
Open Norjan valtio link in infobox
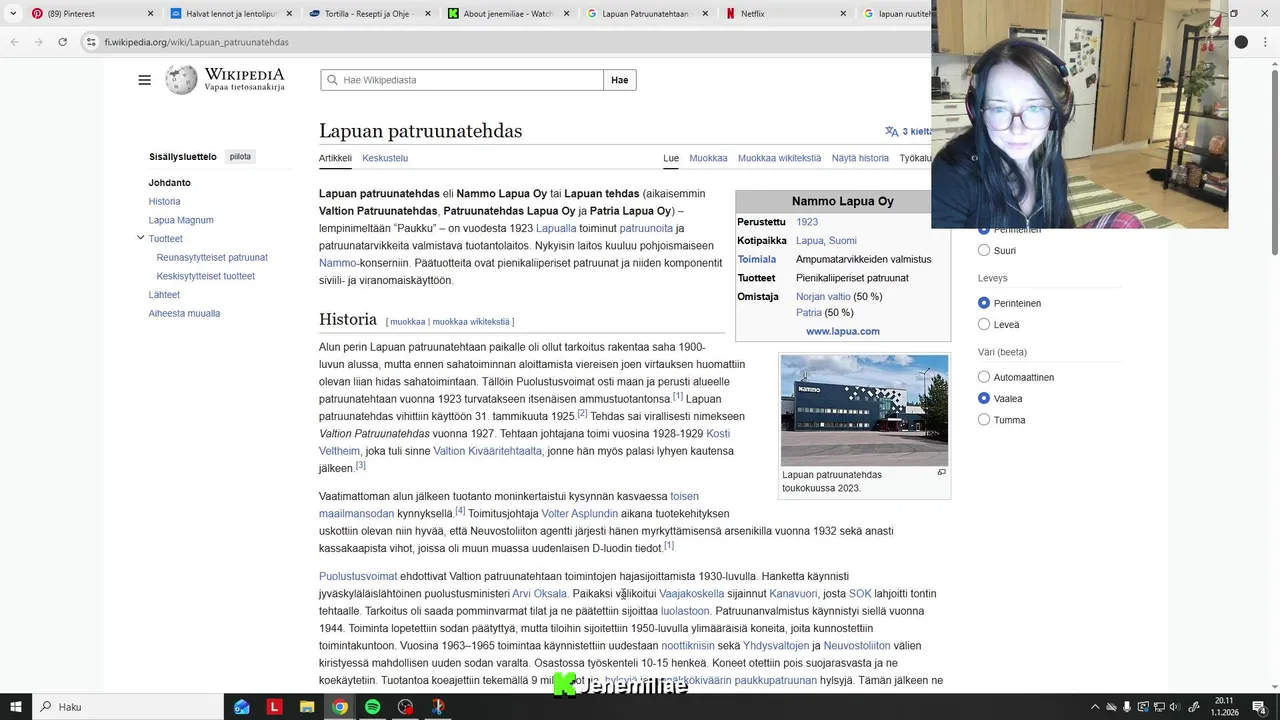tap(823, 297)
